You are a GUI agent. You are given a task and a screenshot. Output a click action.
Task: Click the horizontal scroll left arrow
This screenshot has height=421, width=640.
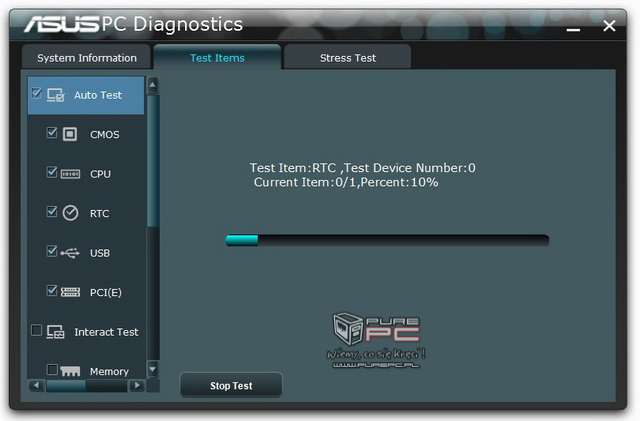pyautogui.click(x=37, y=385)
